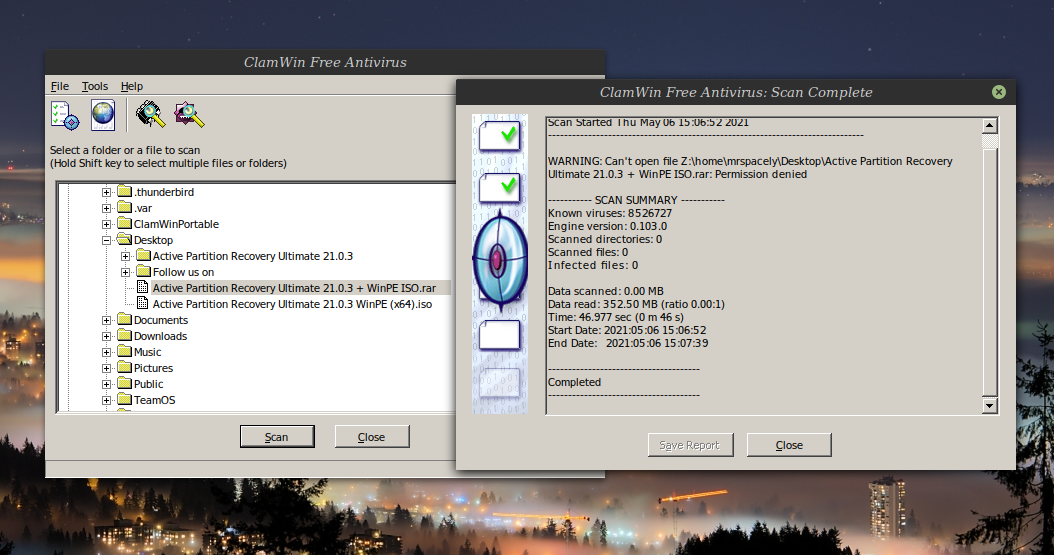
Task: Click the 'End Date' line in report
Action: click(x=628, y=343)
